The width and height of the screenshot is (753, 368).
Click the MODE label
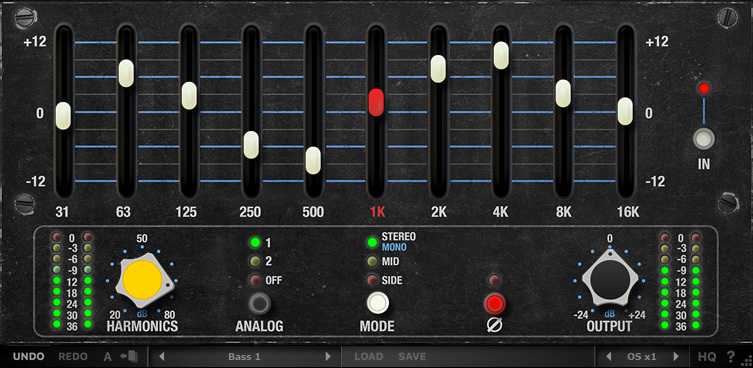(x=377, y=326)
